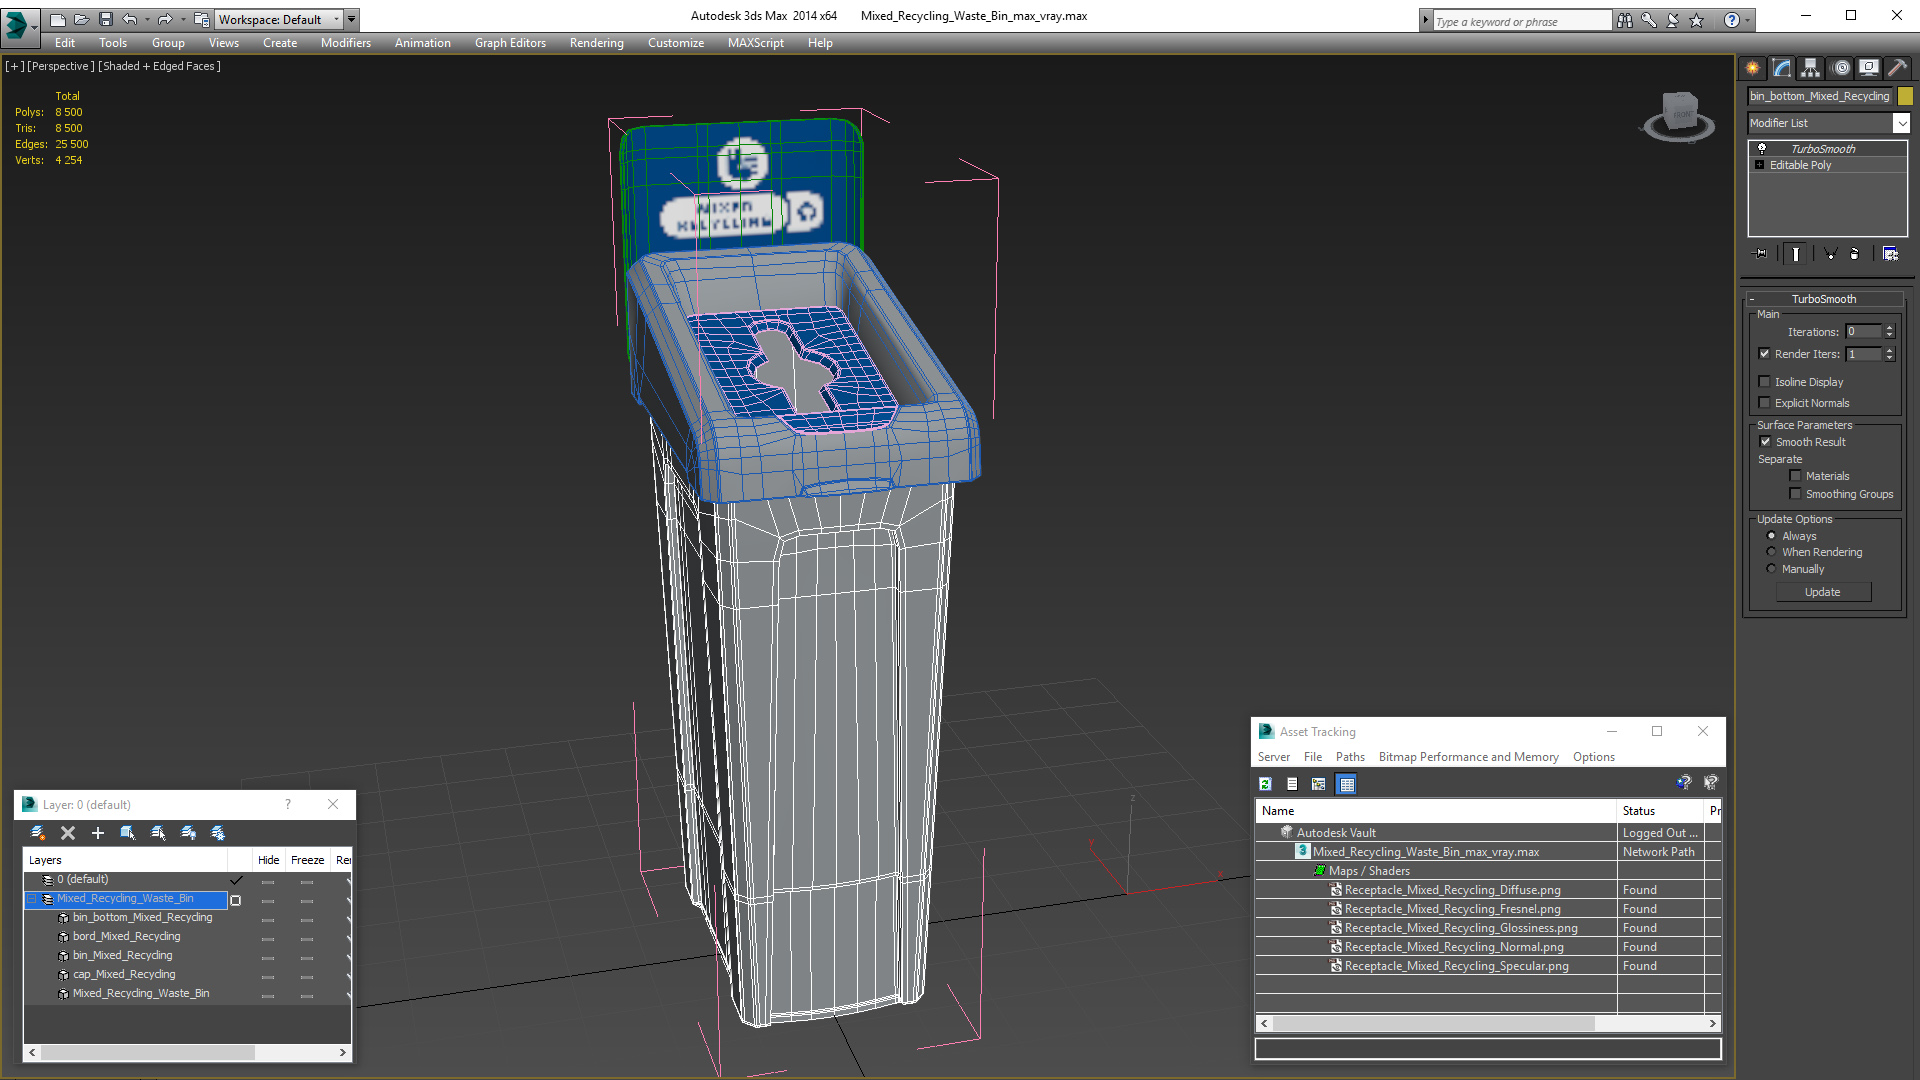Select Manually update option
Screen dimensions: 1920x1080
[x=1772, y=568]
